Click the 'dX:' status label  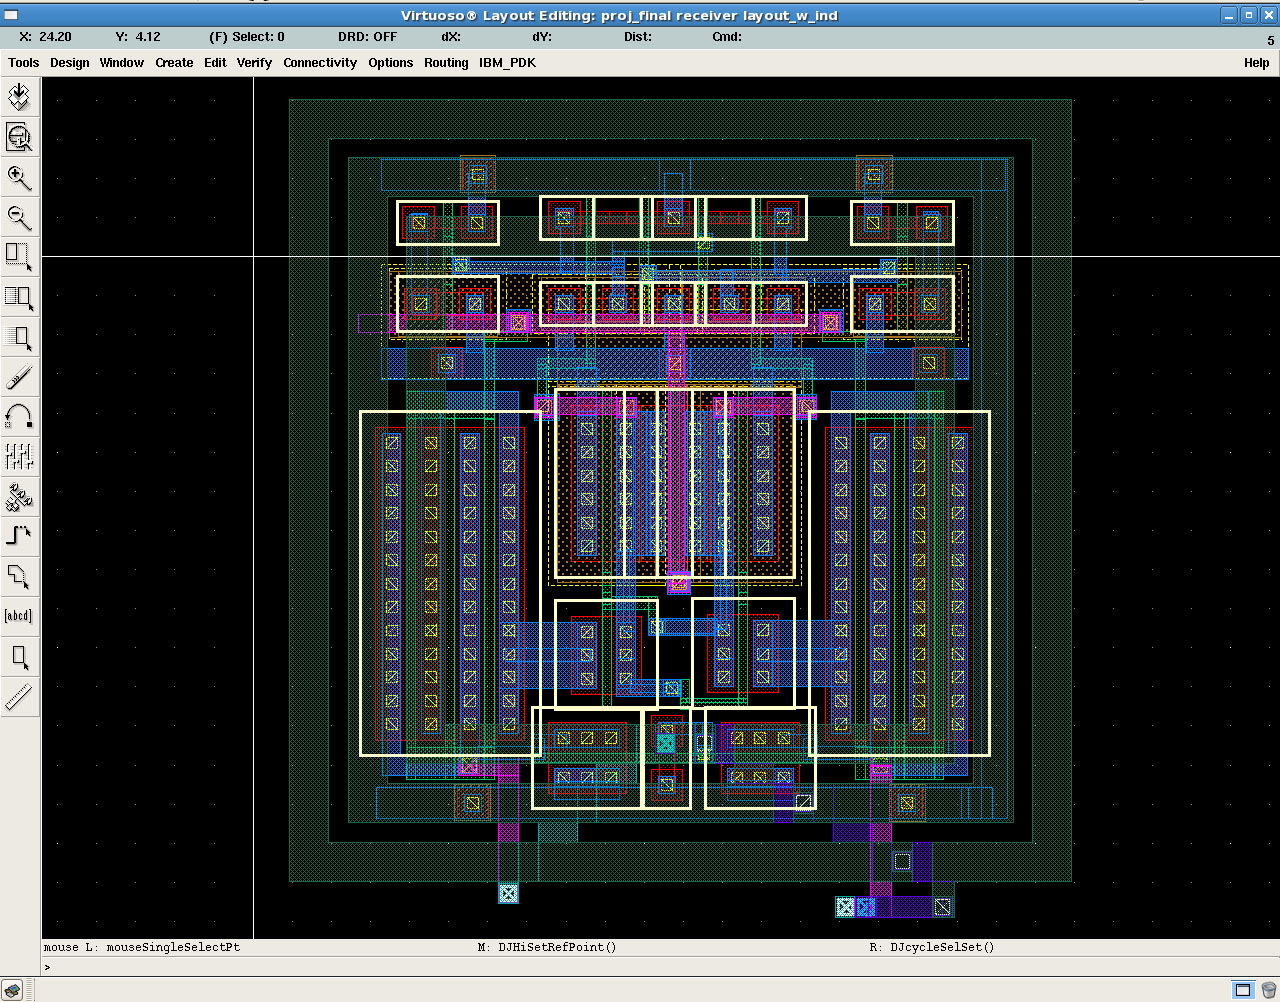[x=451, y=37]
